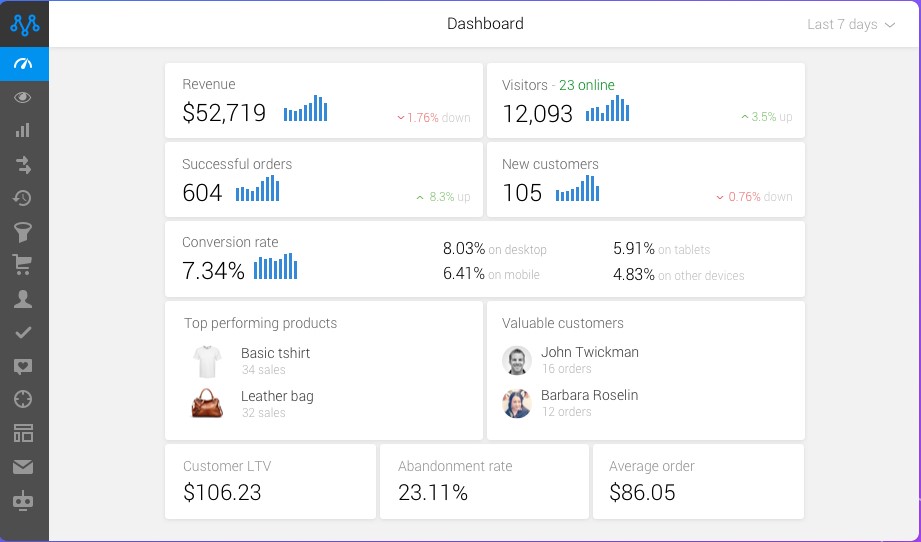Click the app logo in the sidebar
This screenshot has width=921, height=542.
(x=24, y=23)
